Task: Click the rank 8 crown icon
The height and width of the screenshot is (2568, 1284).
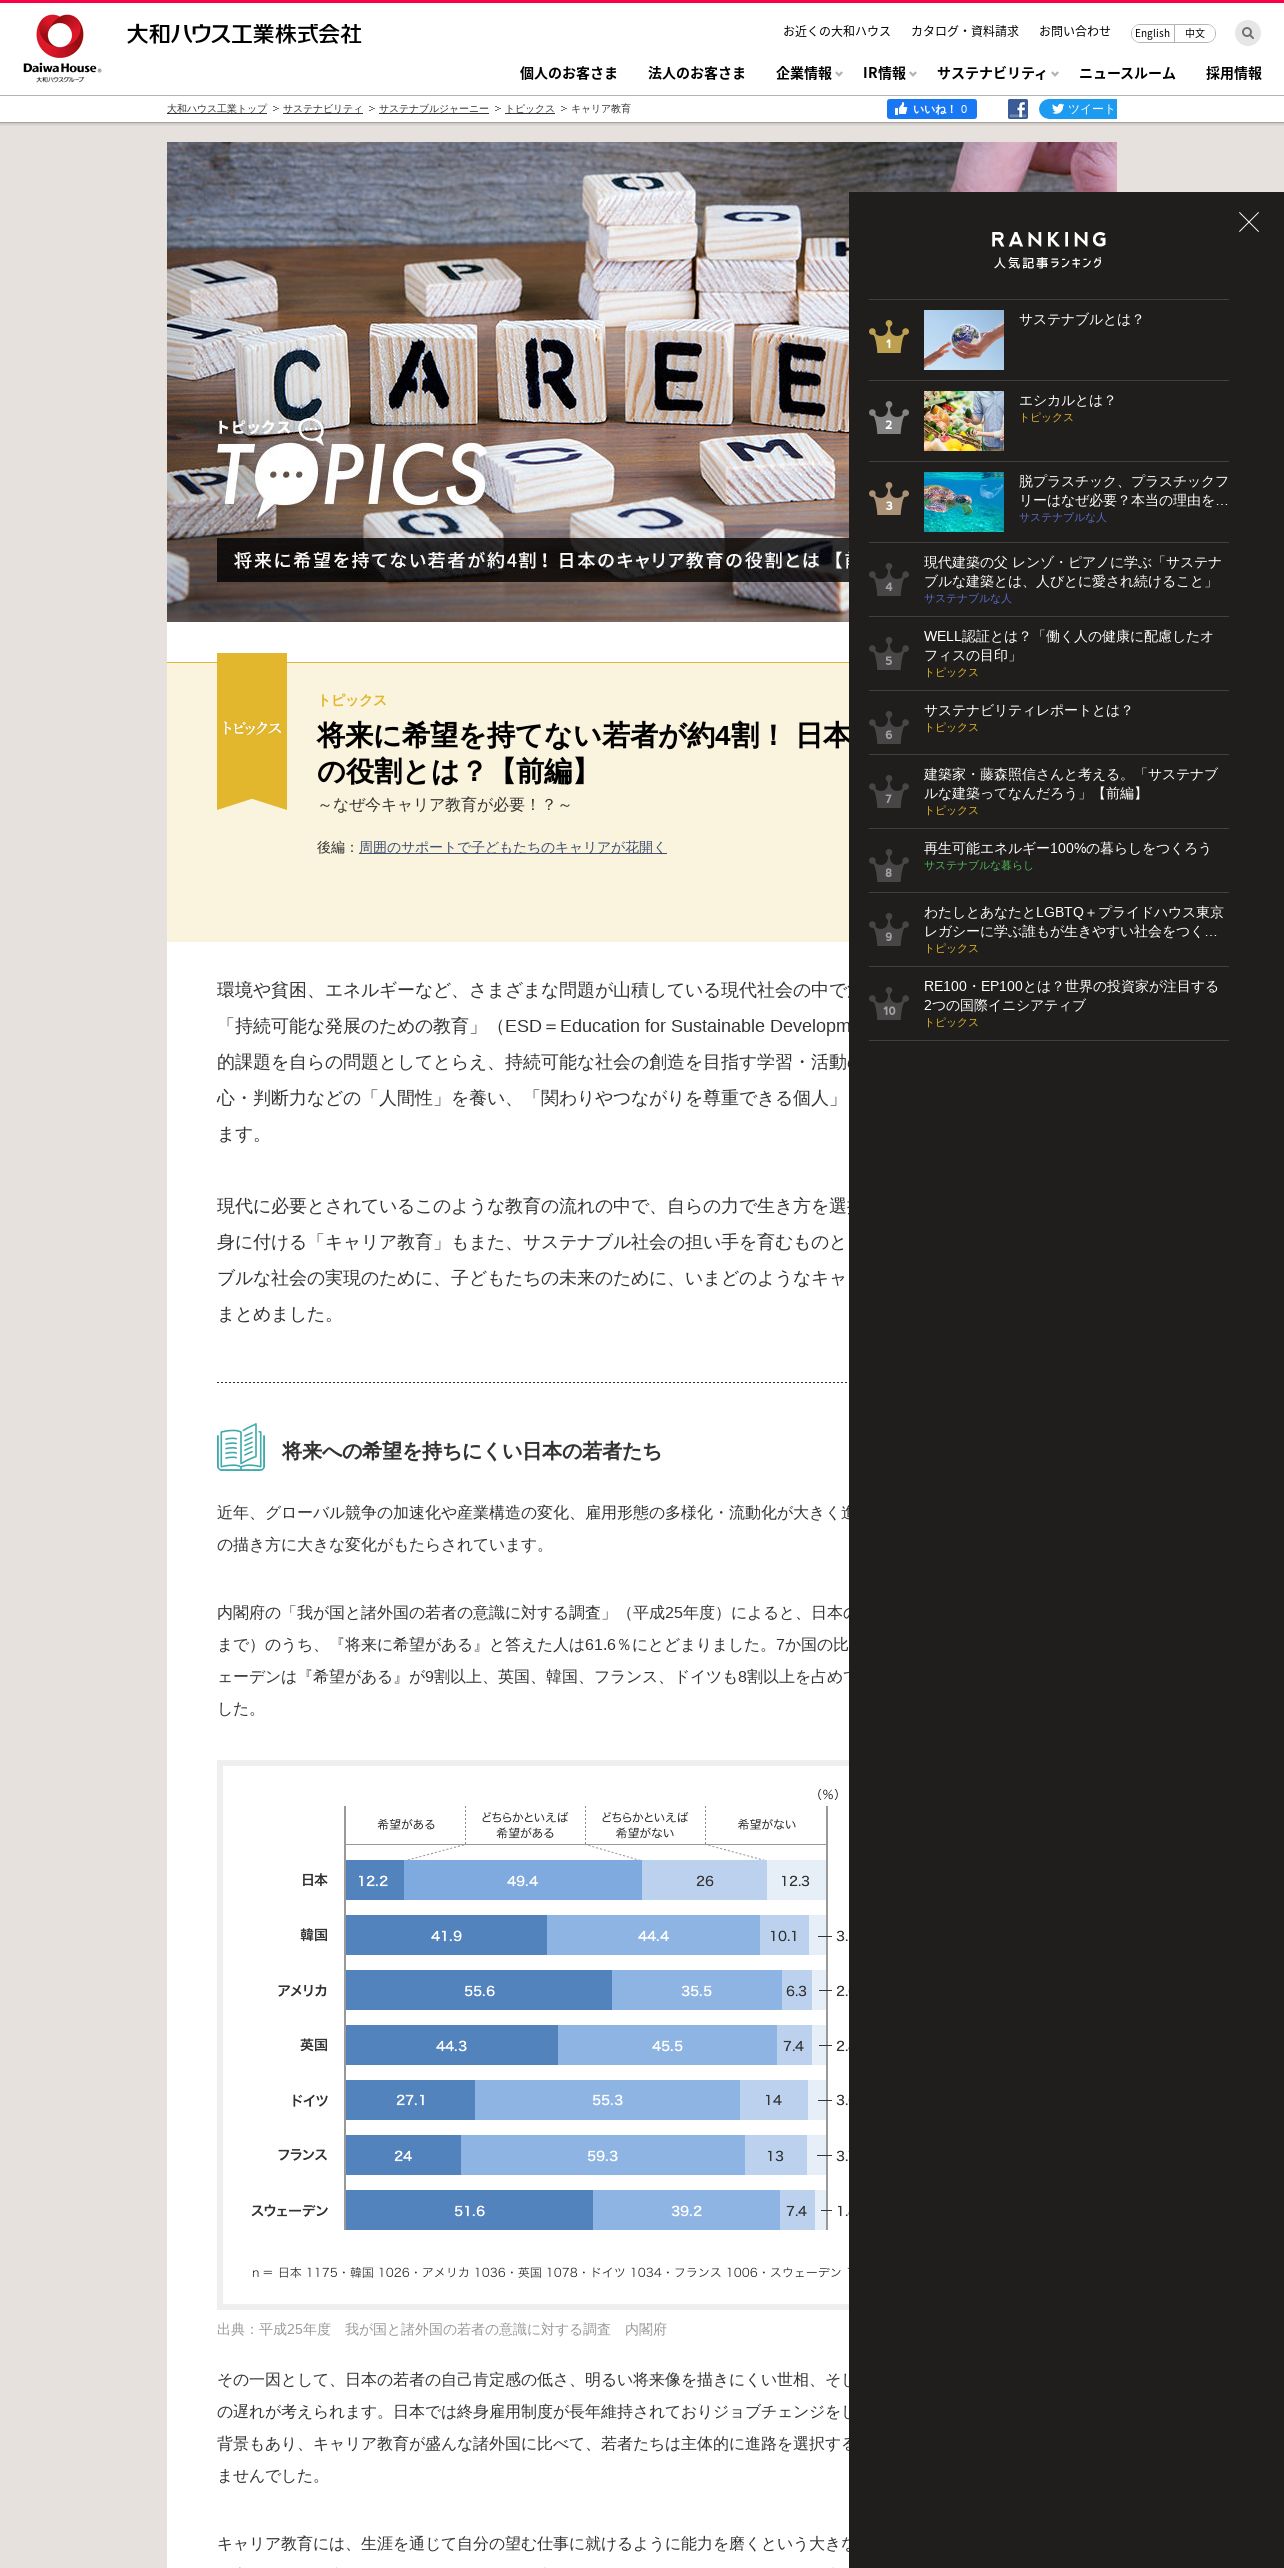Action: coord(888,866)
